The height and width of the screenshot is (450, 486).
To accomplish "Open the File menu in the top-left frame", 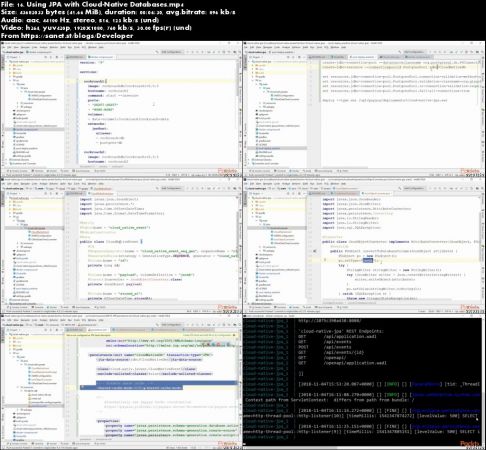I will (4, 48).
